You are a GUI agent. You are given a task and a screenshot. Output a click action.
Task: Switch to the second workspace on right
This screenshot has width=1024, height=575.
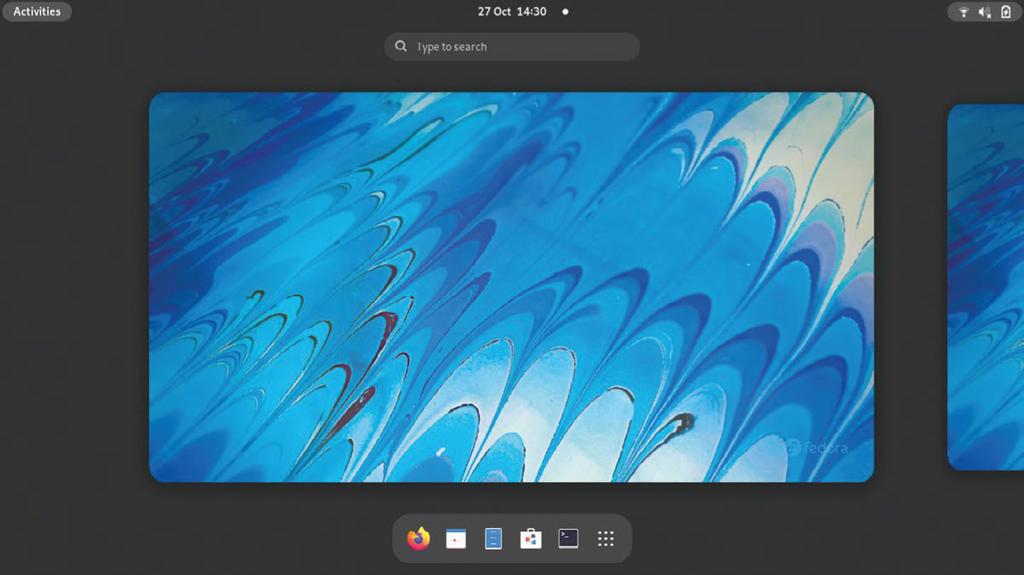(985, 287)
